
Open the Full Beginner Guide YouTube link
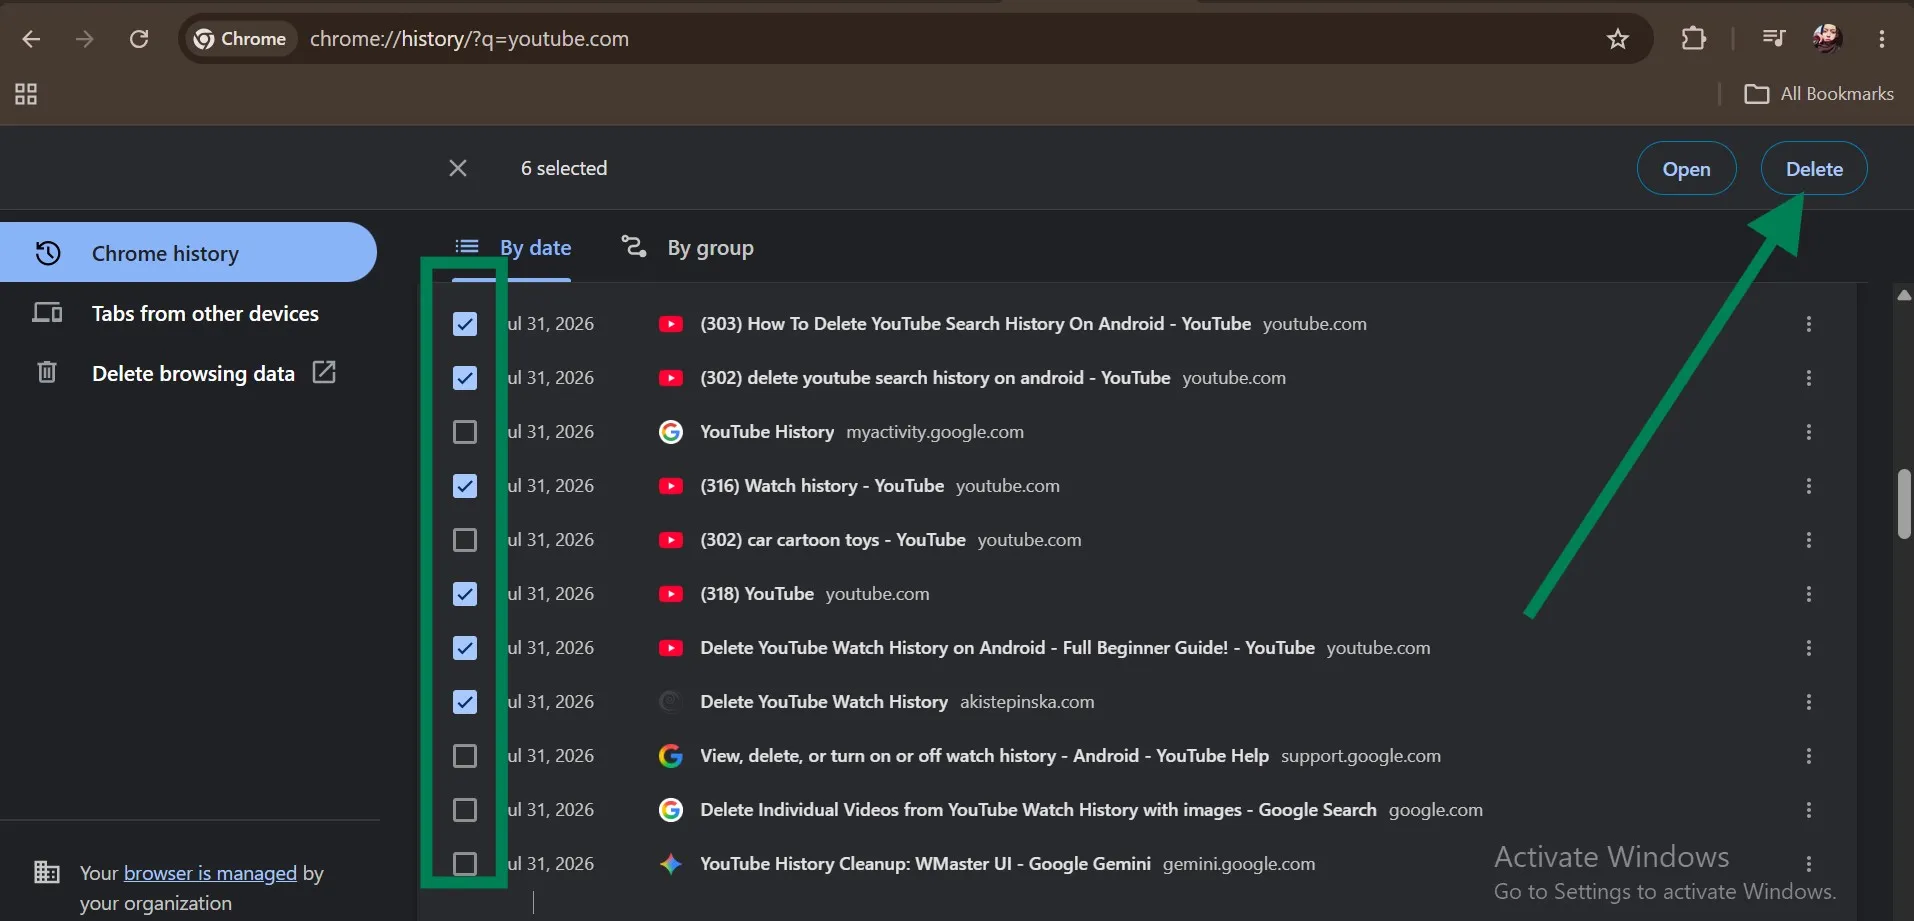pos(1007,648)
